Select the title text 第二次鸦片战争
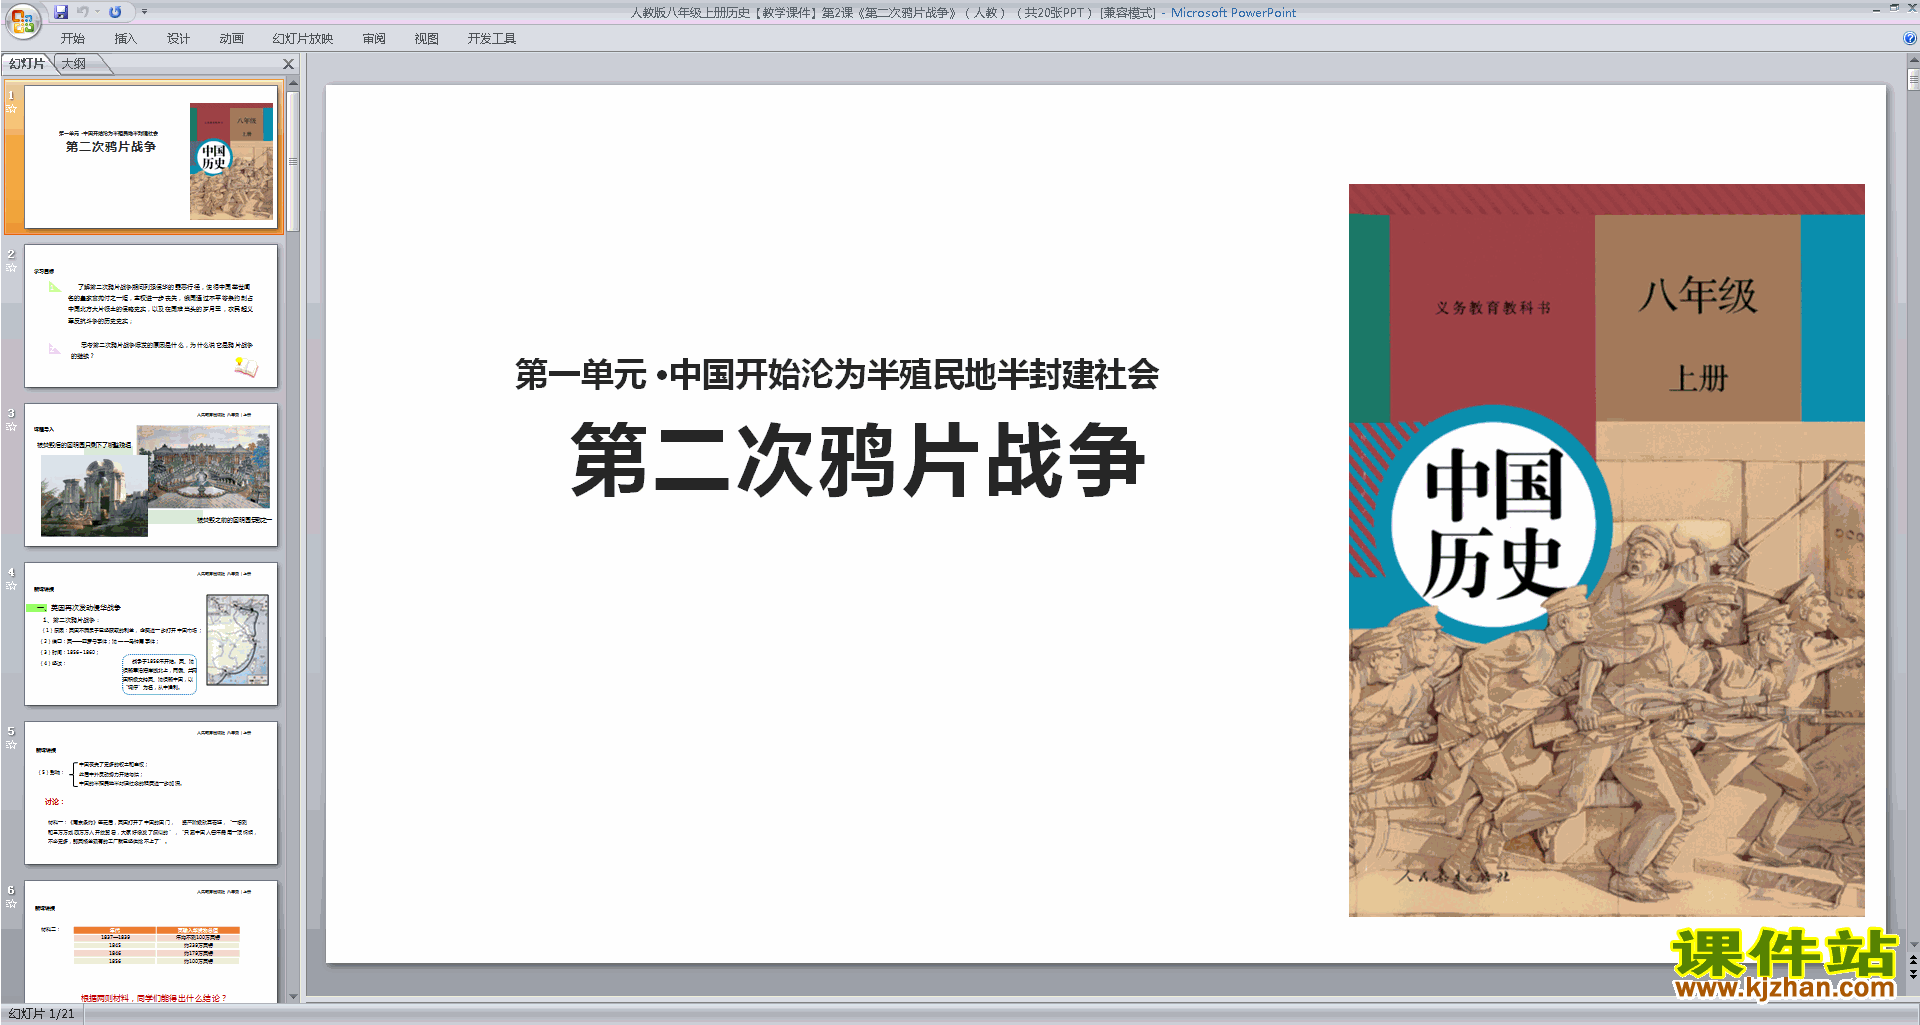The height and width of the screenshot is (1025, 1920). [857, 460]
